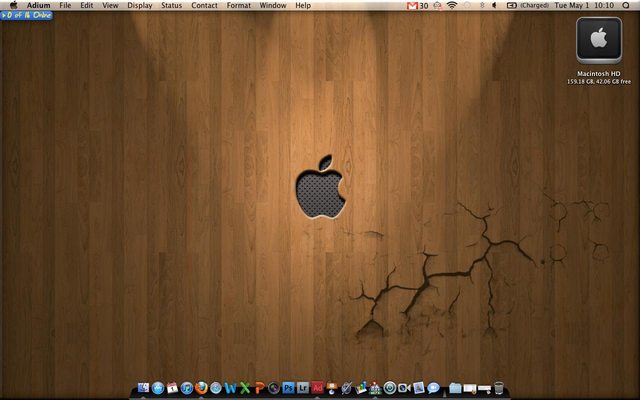Open the Apple menu

(x=13, y=5)
